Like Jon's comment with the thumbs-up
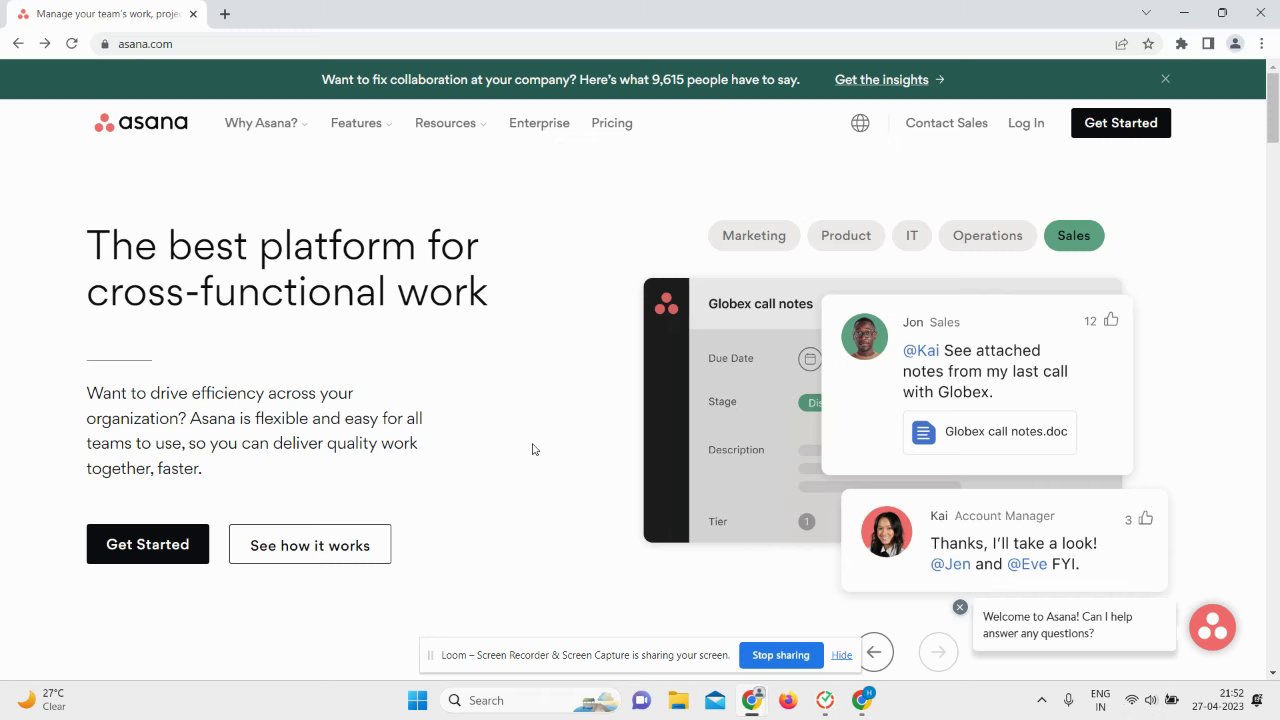This screenshot has height=720, width=1280. coord(1111,320)
